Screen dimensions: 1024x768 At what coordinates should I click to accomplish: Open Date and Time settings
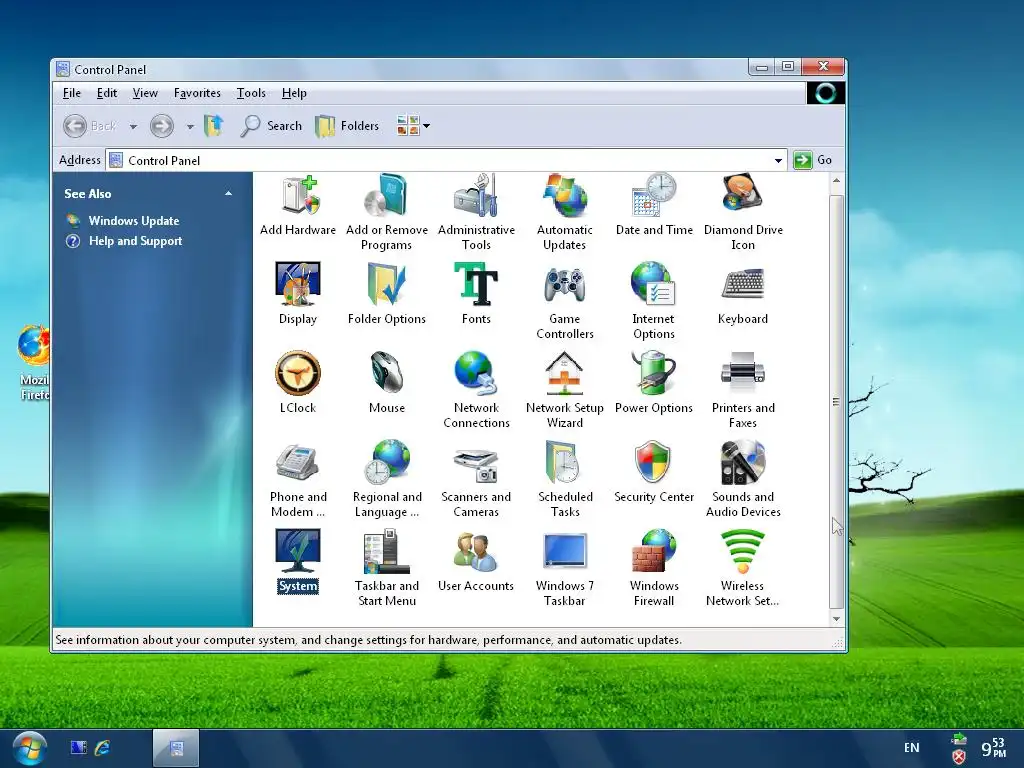coord(654,204)
